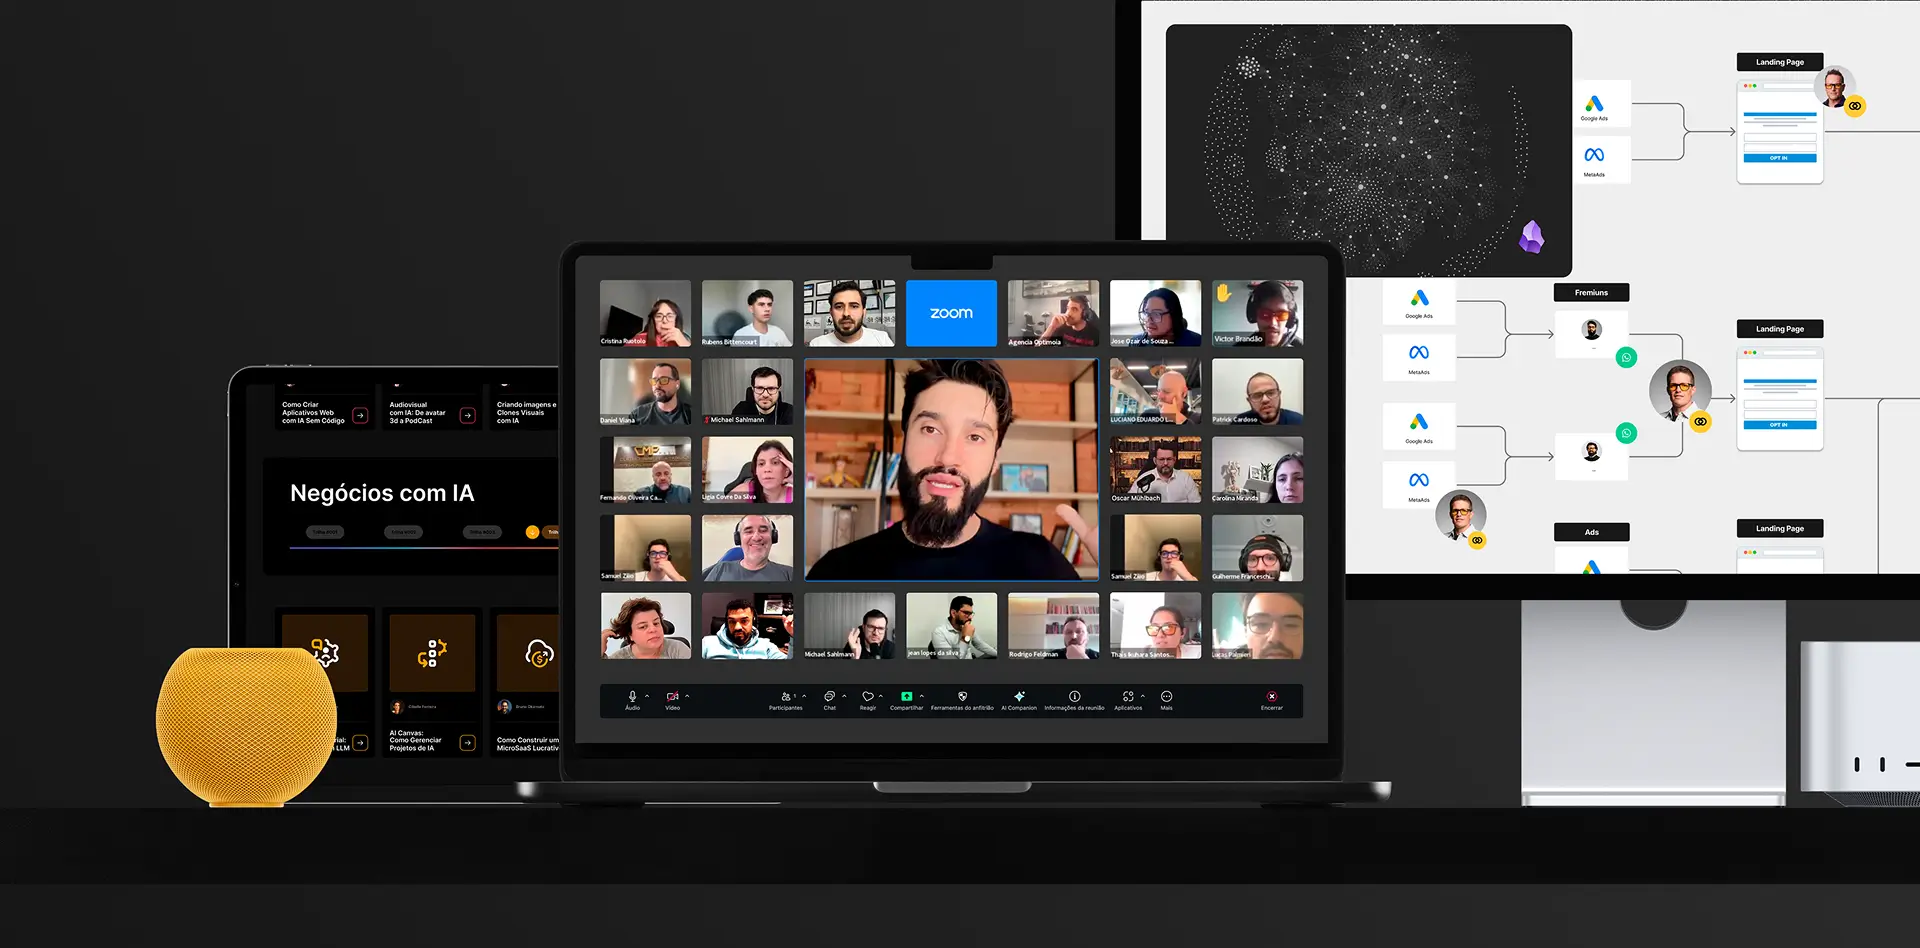Open Ferramentas do anfitrião shield icon
Image resolution: width=1920 pixels, height=948 pixels.
(x=962, y=697)
